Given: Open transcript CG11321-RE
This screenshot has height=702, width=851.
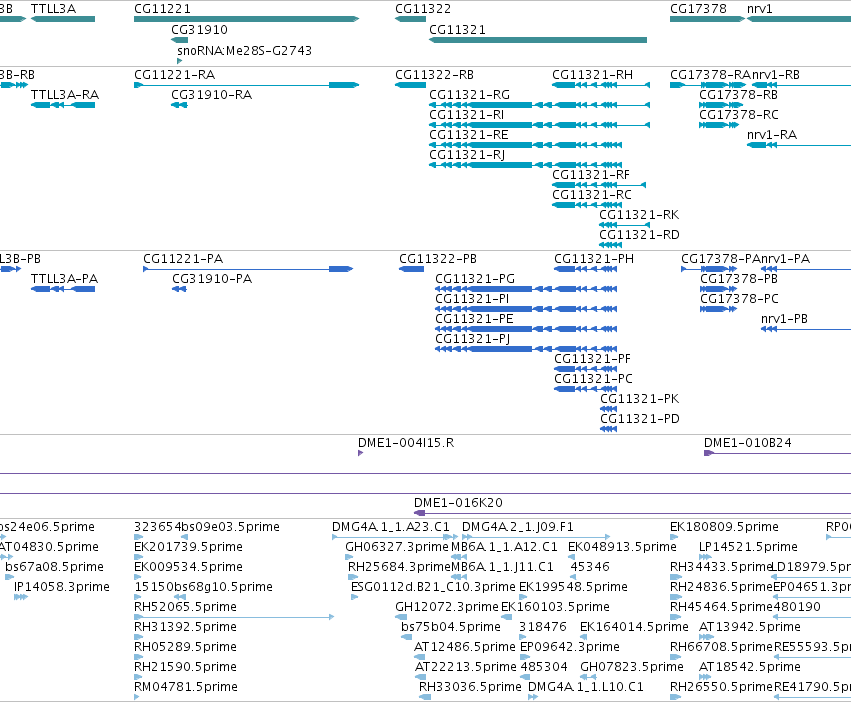Looking at the screenshot, I should (x=468, y=135).
